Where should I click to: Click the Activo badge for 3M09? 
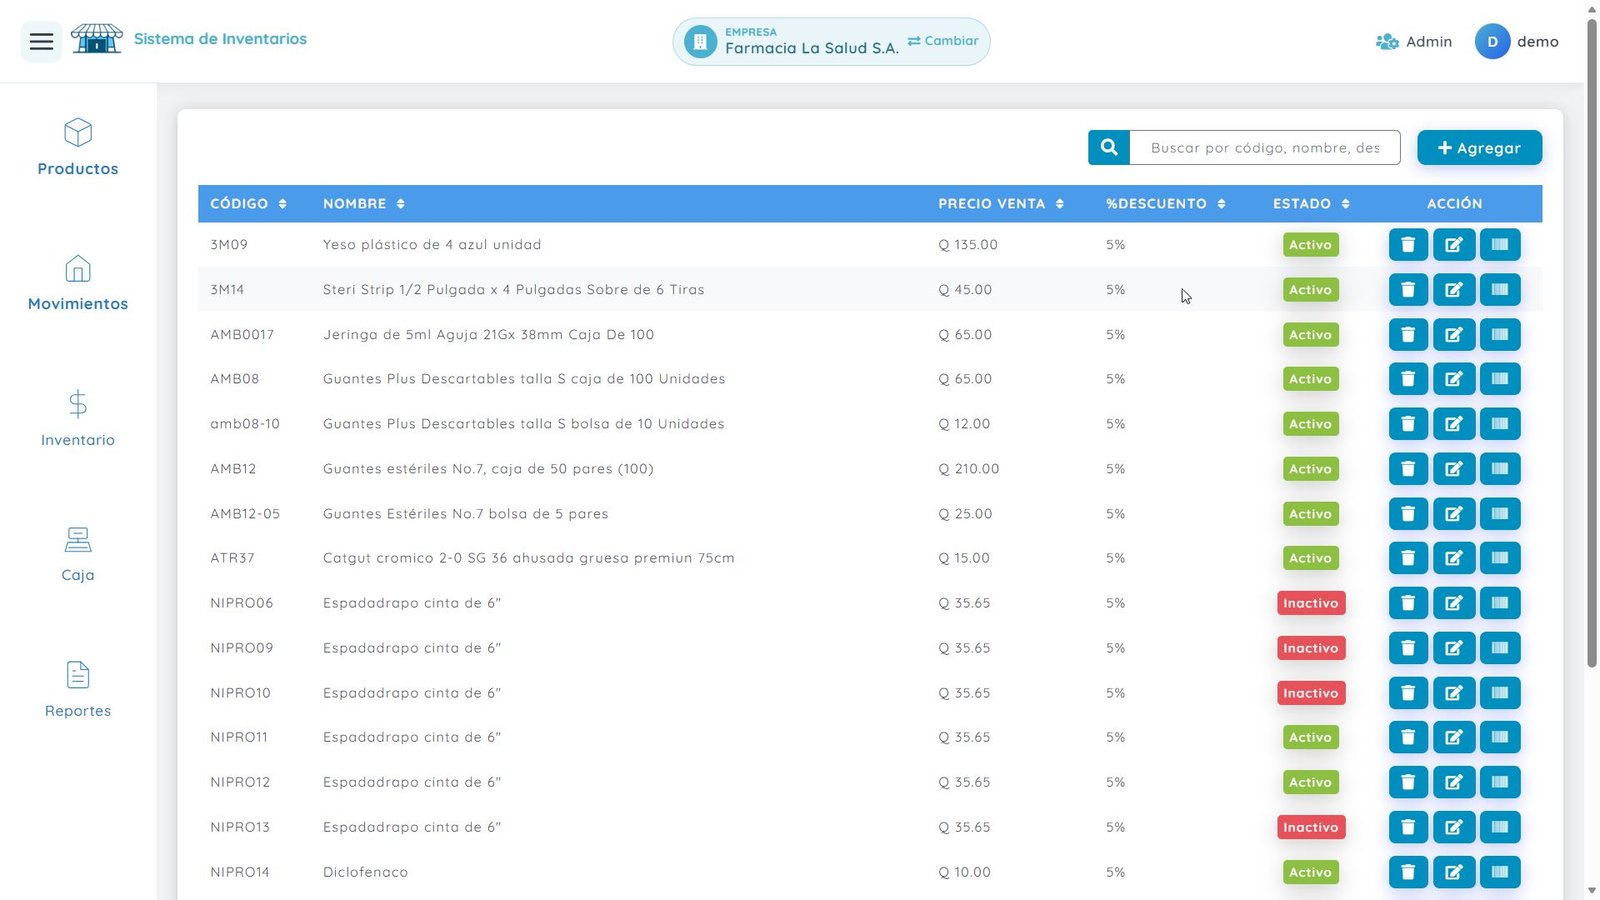coord(1311,245)
